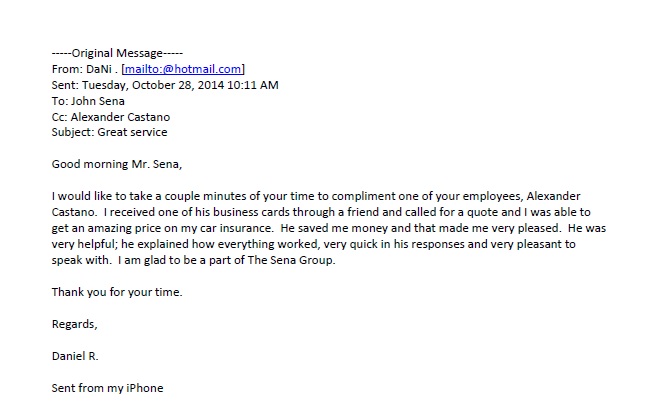The width and height of the screenshot is (662, 413).
Task: Click Alexander Castano in the Cc line
Action: (120, 117)
